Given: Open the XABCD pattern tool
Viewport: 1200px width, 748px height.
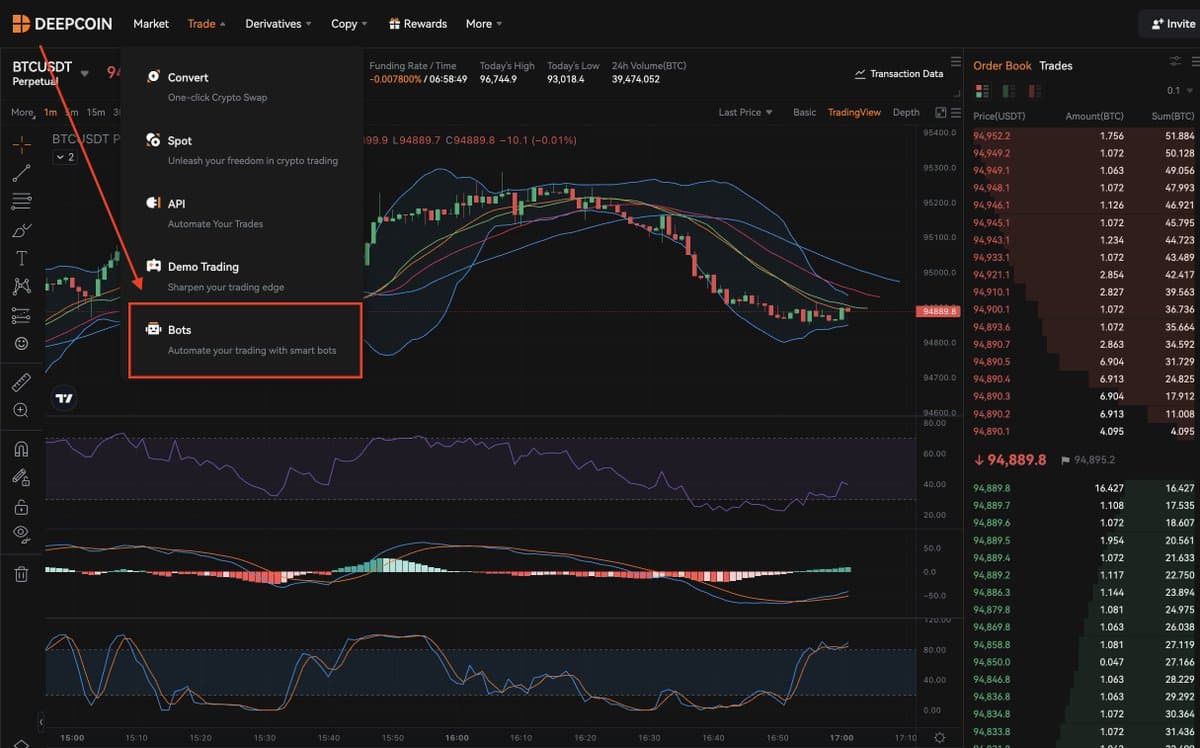Looking at the screenshot, I should (20, 286).
